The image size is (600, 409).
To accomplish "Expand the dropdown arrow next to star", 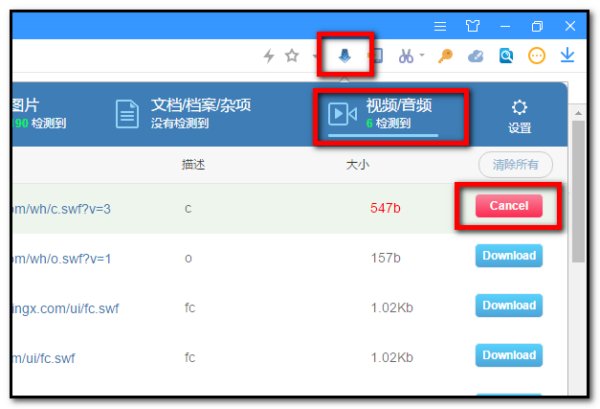I will [314, 56].
